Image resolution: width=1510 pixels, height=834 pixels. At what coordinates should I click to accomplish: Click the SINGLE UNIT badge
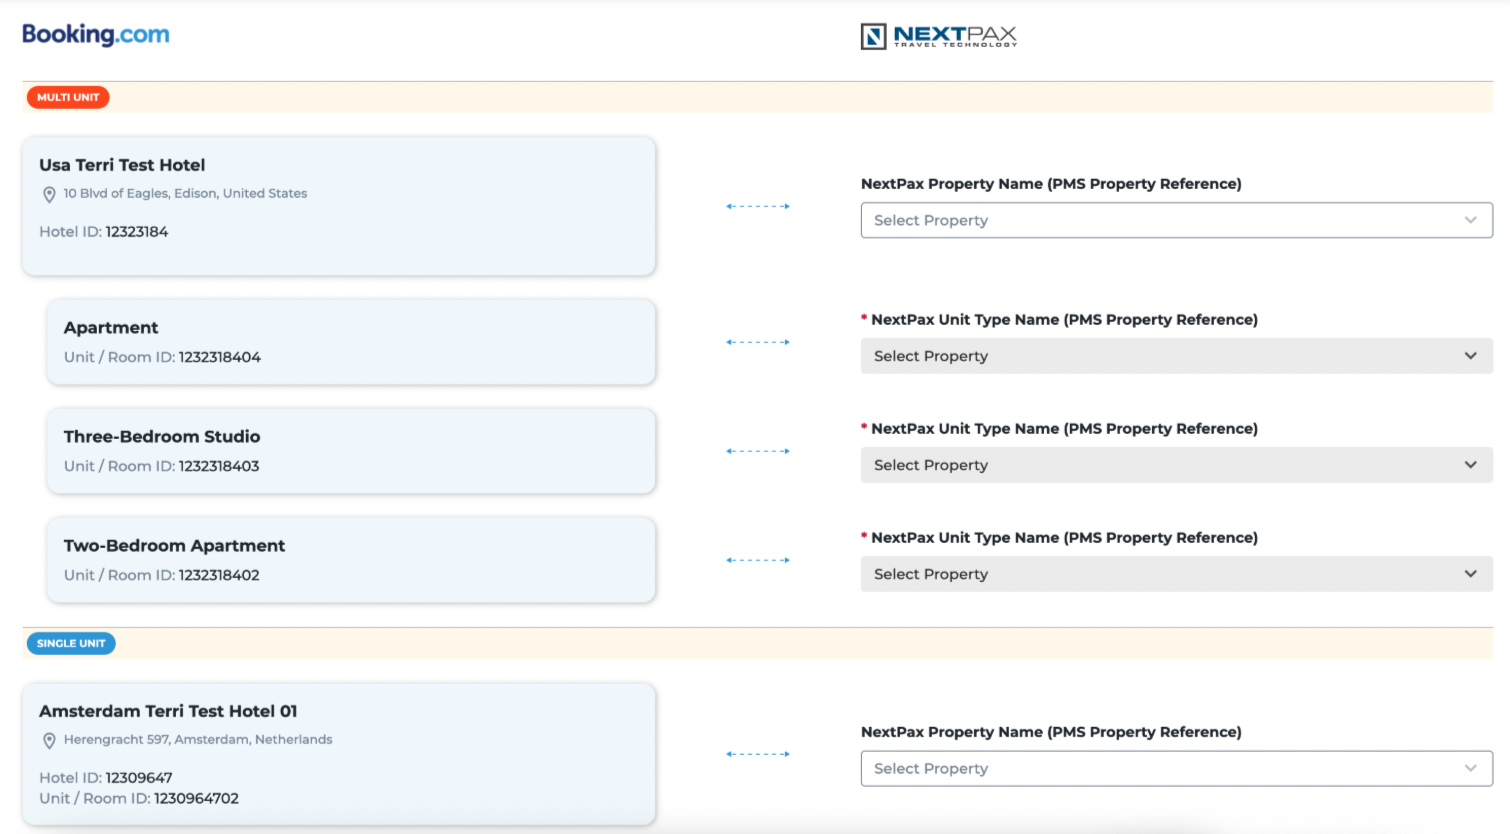coord(71,643)
